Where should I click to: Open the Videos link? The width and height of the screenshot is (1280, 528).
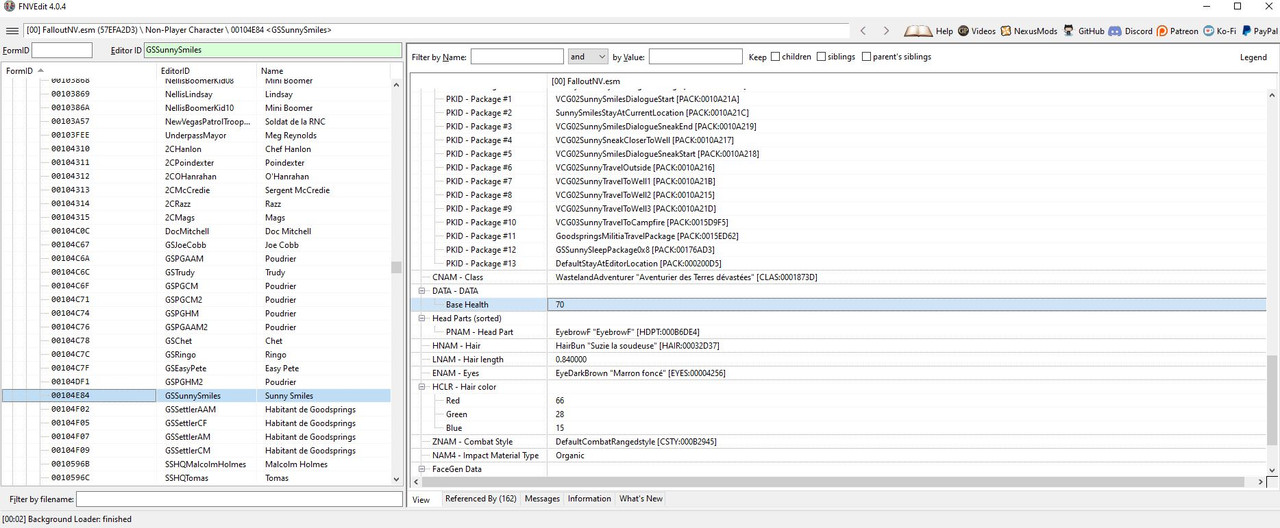[976, 31]
